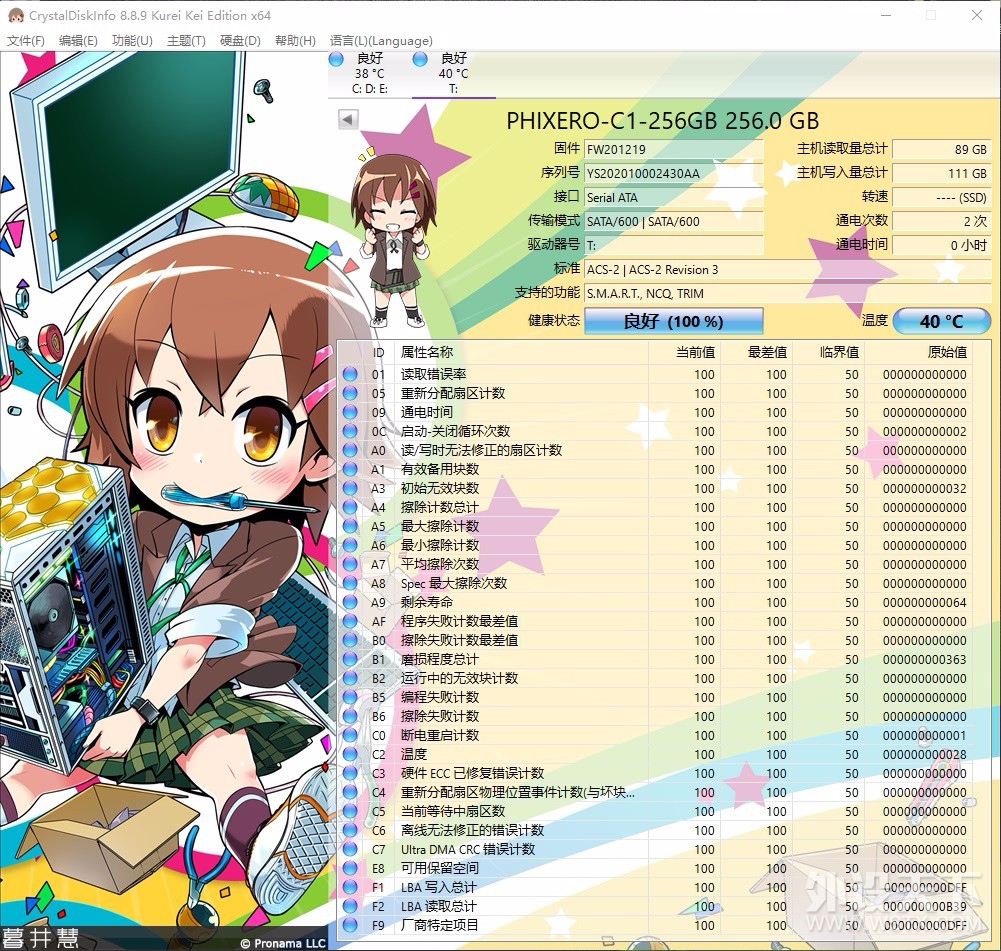Open the 编辑(E) menu

(x=78, y=41)
